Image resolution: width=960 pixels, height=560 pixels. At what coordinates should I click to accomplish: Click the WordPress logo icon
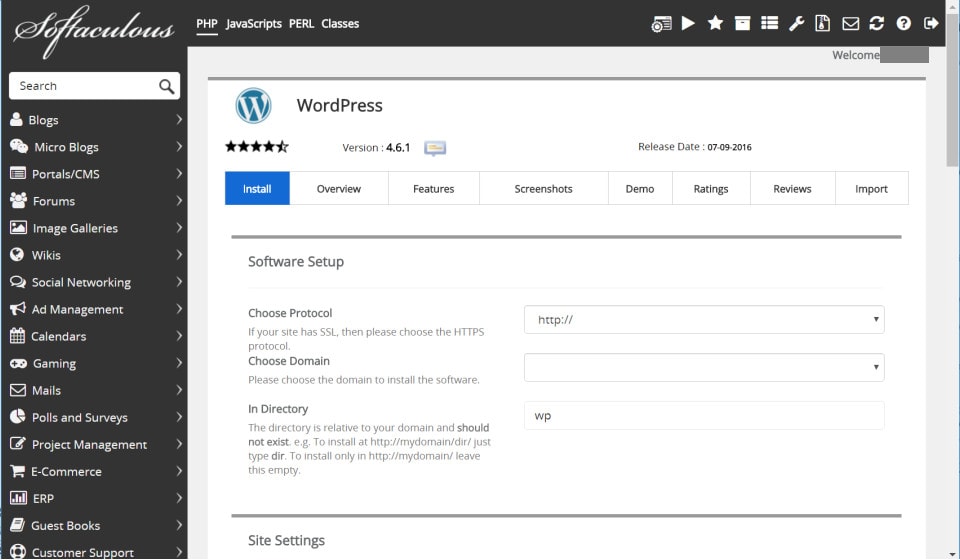[253, 105]
